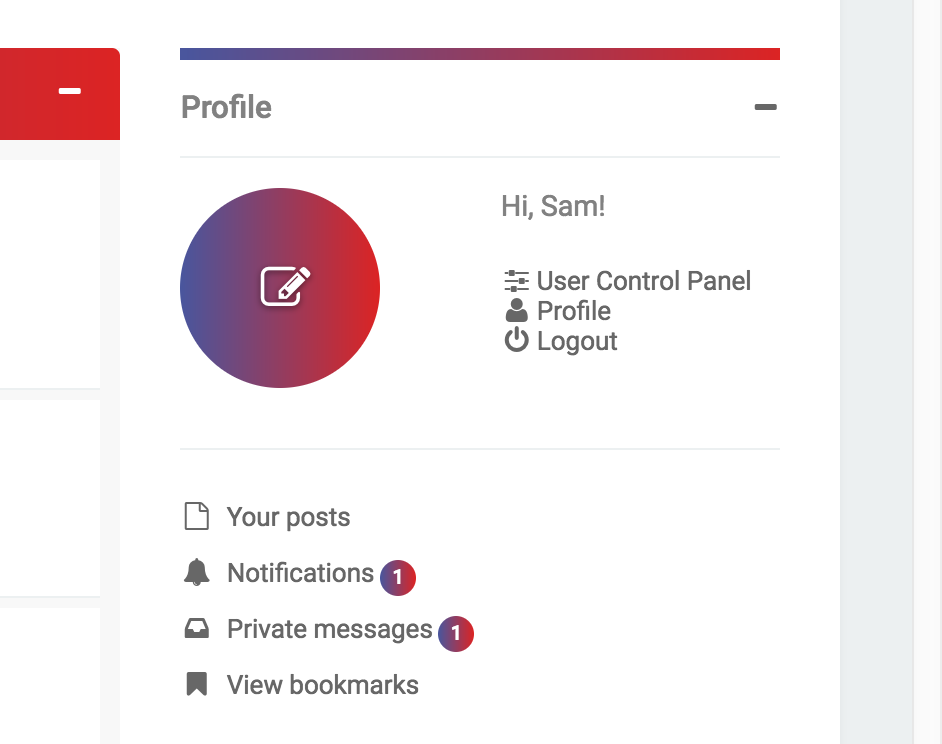The width and height of the screenshot is (942, 744).
Task: Click the page icon next to Your posts
Action: 196,516
